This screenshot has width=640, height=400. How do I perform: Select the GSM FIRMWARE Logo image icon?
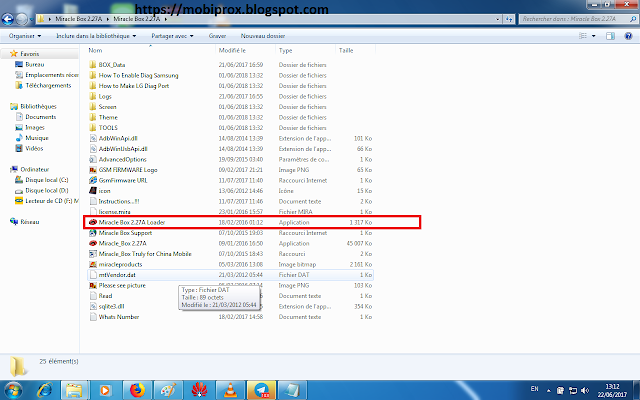[93, 170]
